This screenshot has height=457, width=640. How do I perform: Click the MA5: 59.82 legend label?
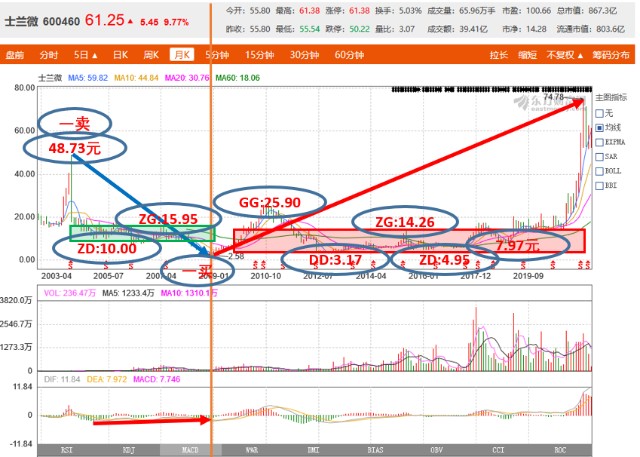(x=88, y=78)
